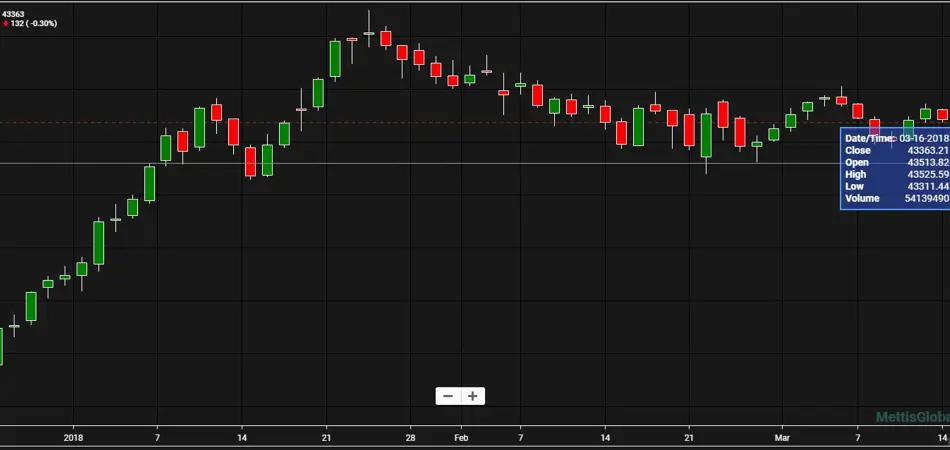Click the red down arrow change indicator
Viewport: 950px width, 450px height.
6,23
